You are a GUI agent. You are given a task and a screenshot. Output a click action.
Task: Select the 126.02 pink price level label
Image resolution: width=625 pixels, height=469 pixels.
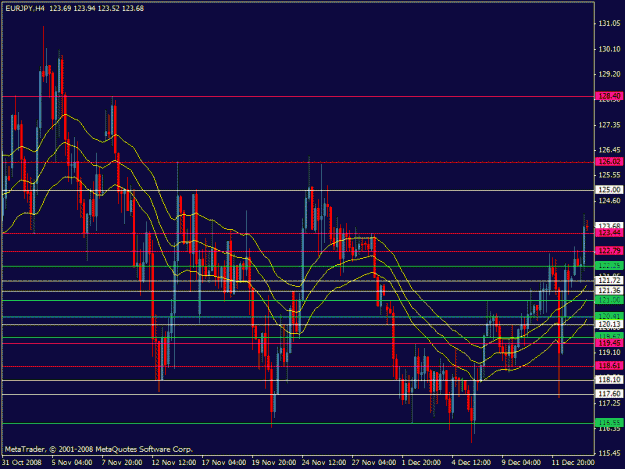pos(609,161)
